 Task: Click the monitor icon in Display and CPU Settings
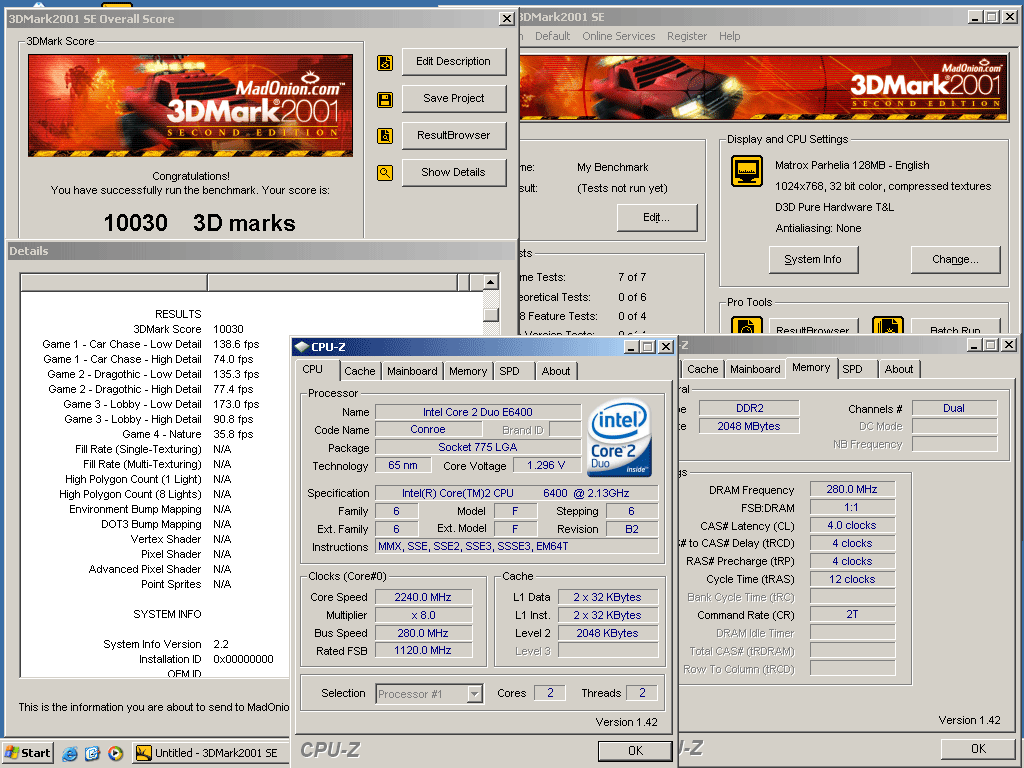click(x=746, y=171)
